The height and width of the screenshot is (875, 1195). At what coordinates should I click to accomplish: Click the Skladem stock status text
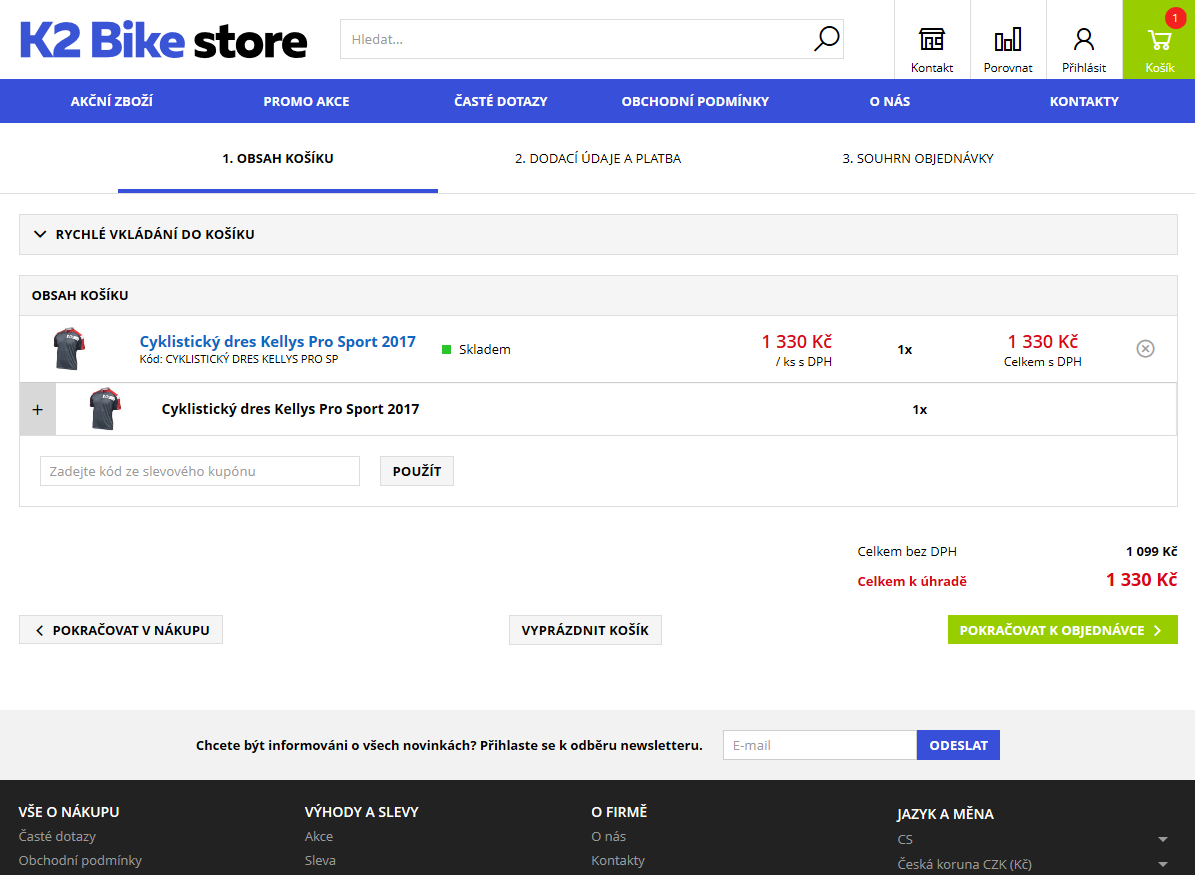coord(485,349)
